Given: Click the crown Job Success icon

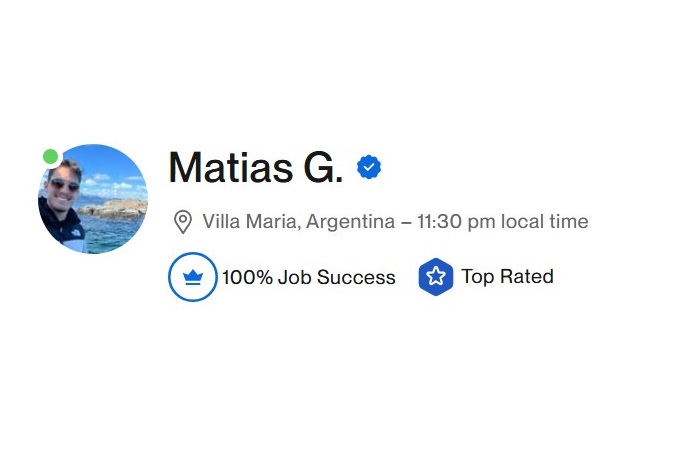Looking at the screenshot, I should click(x=193, y=277).
